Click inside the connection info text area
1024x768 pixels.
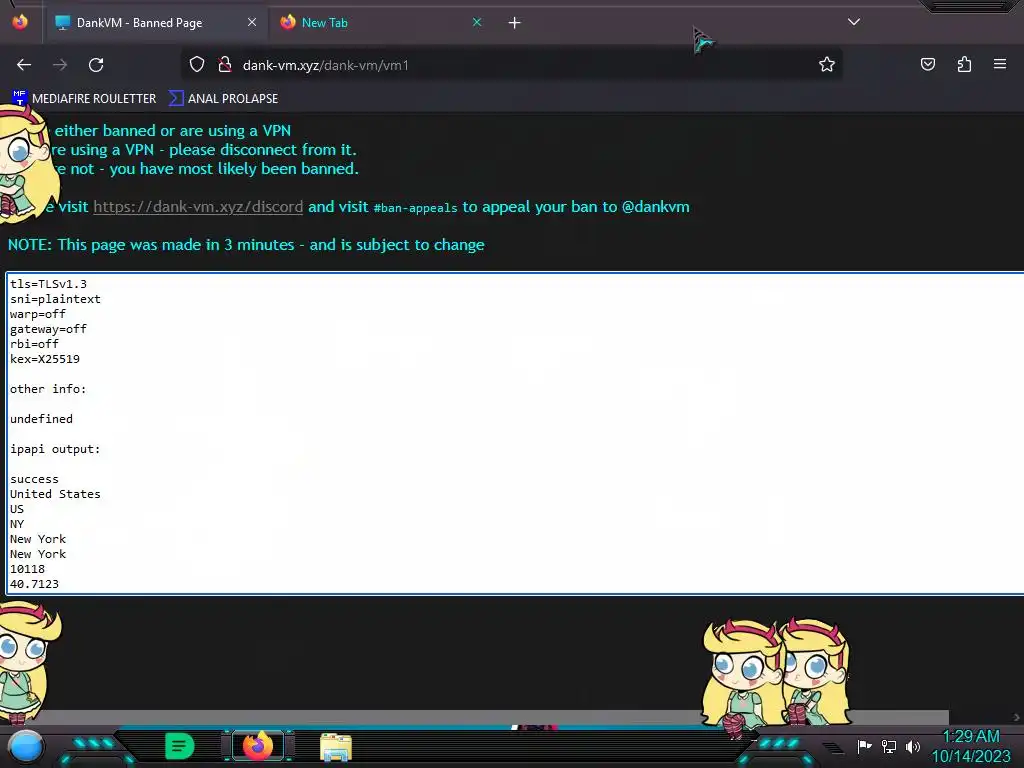[x=516, y=434]
